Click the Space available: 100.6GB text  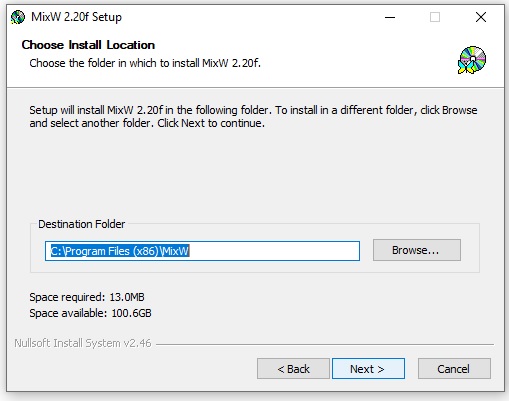click(90, 313)
